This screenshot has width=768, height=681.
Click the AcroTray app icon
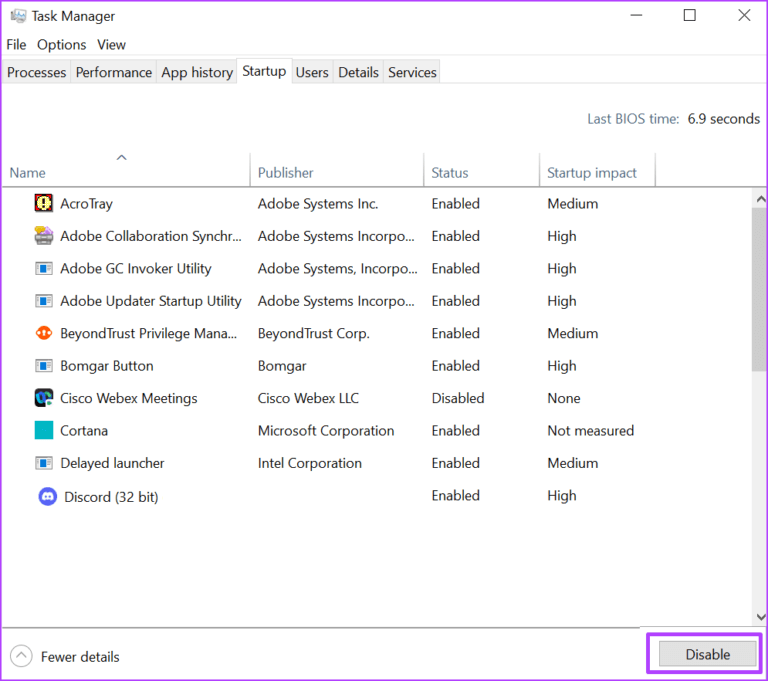44,203
